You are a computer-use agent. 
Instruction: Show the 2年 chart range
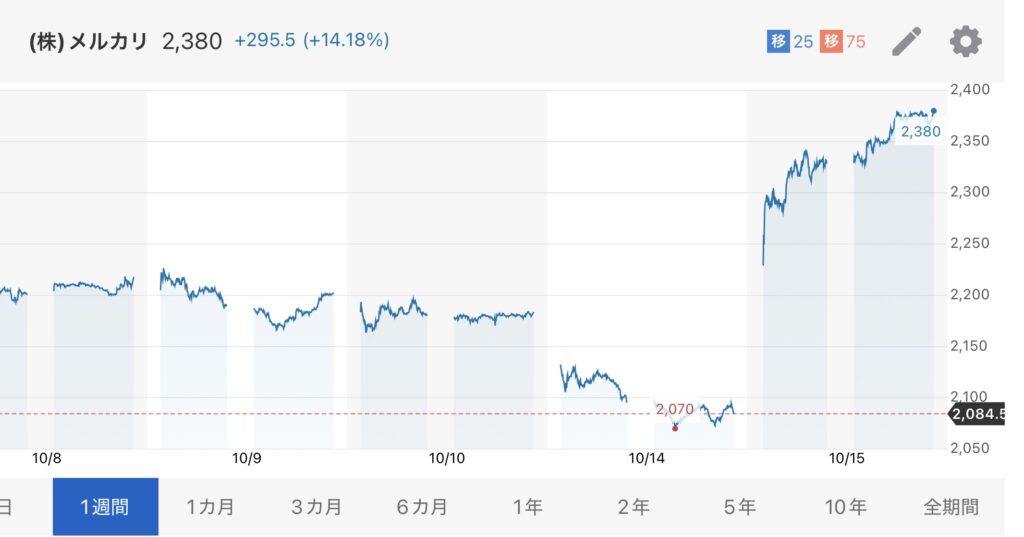tap(633, 507)
